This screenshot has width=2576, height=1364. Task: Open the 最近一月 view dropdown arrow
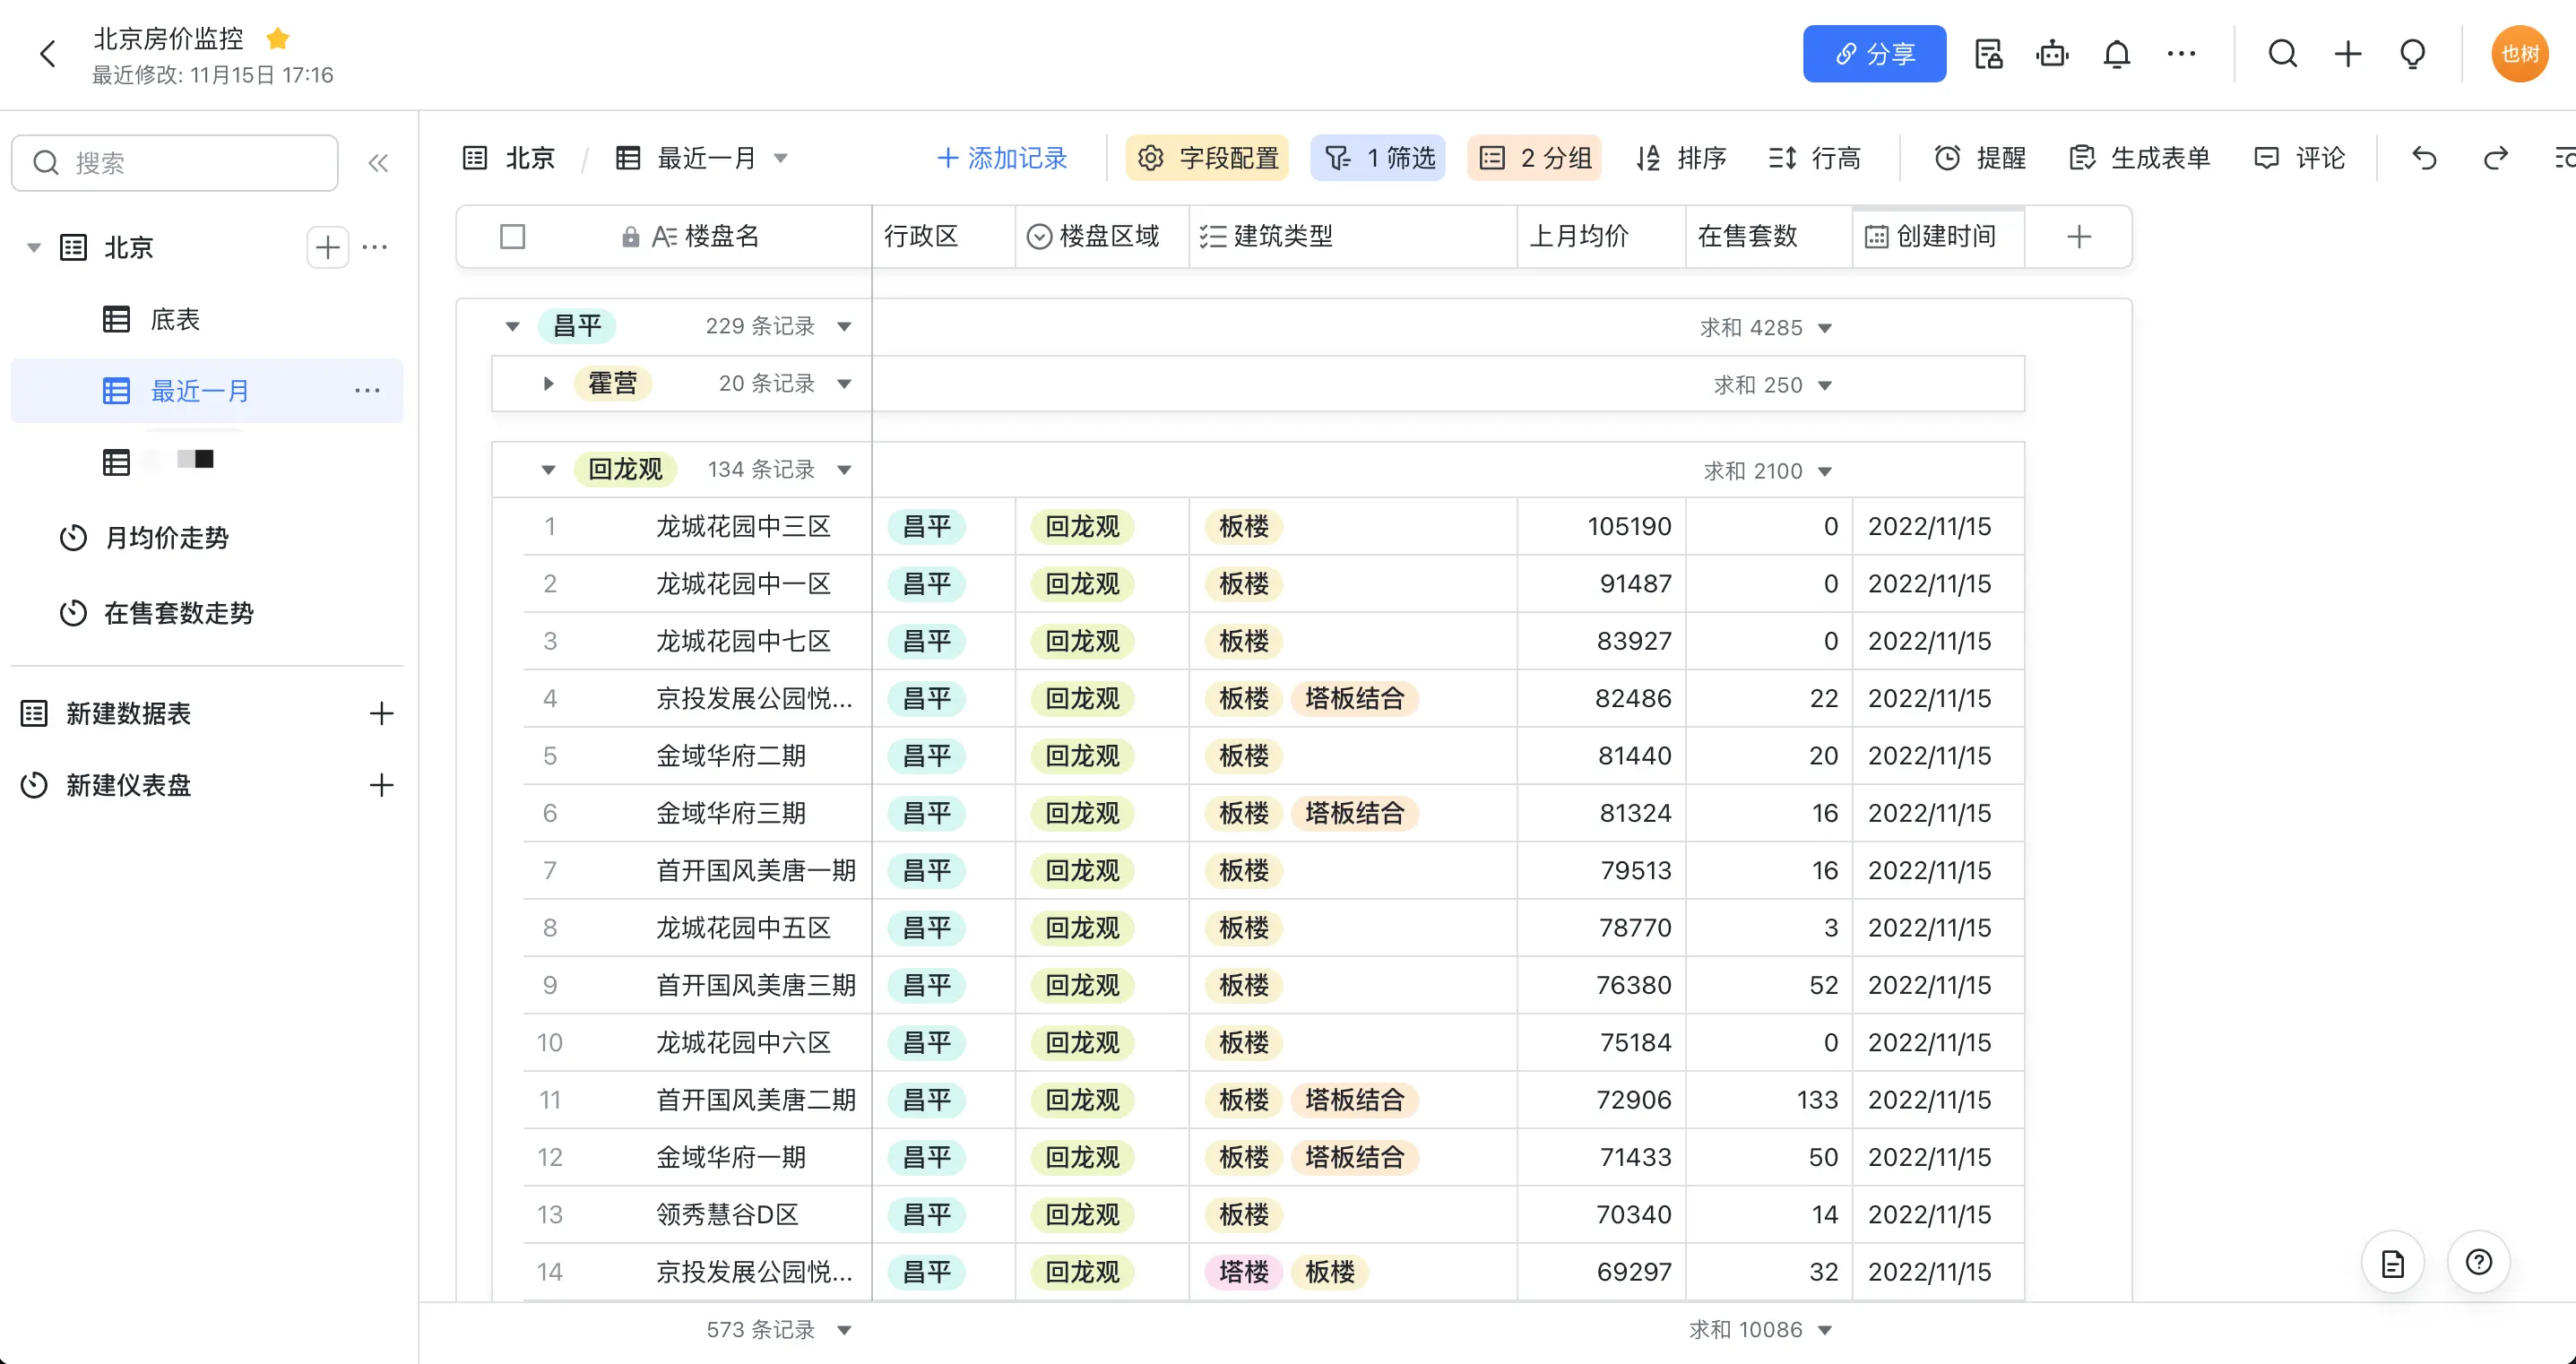click(781, 158)
